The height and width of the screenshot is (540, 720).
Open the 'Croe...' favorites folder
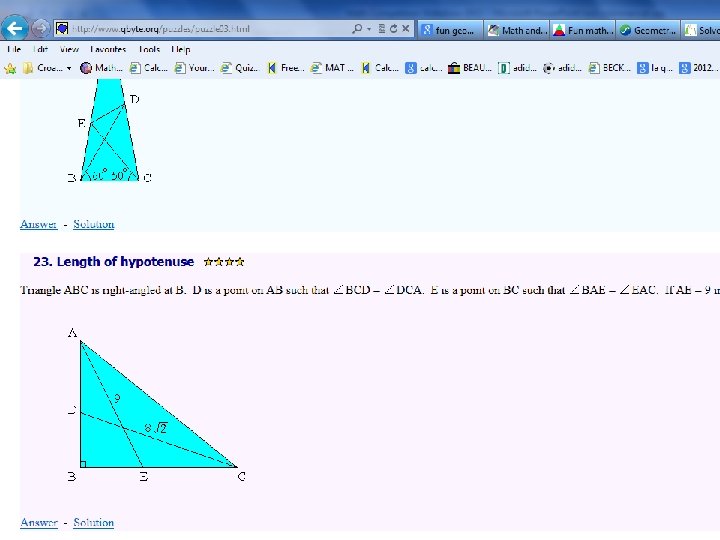47,68
